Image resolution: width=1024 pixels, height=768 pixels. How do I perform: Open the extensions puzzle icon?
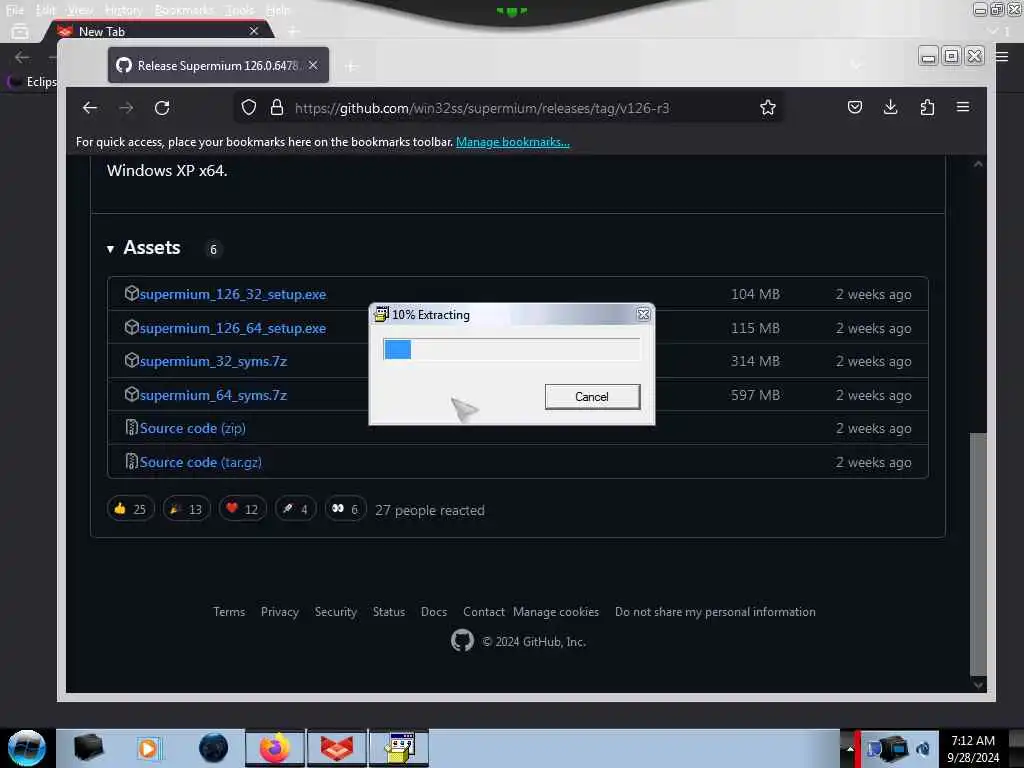tap(927, 107)
